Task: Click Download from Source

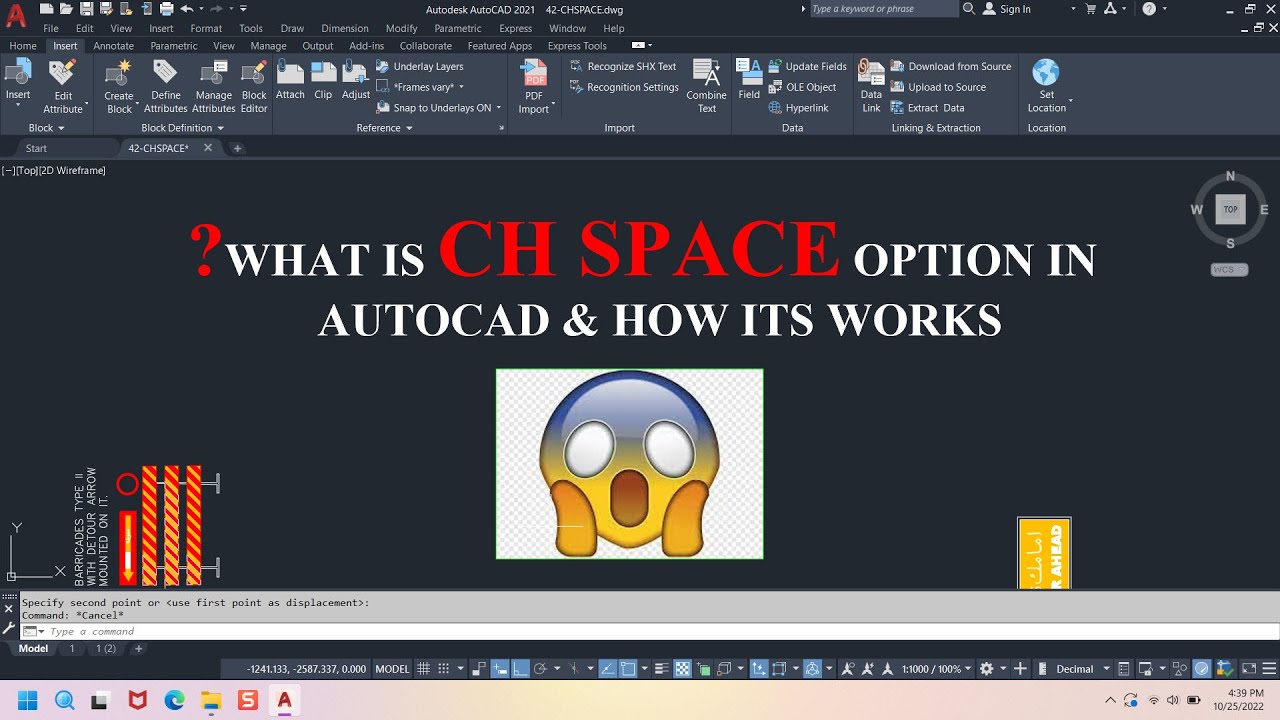Action: [951, 66]
